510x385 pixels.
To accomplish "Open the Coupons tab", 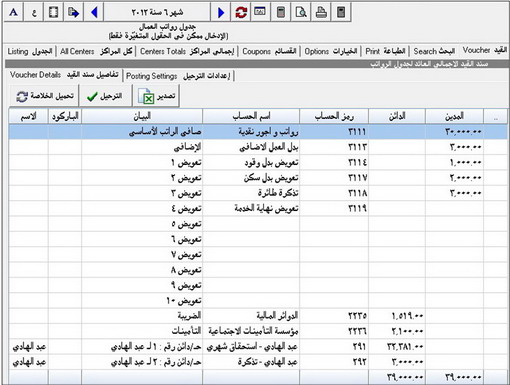I will pos(269,51).
